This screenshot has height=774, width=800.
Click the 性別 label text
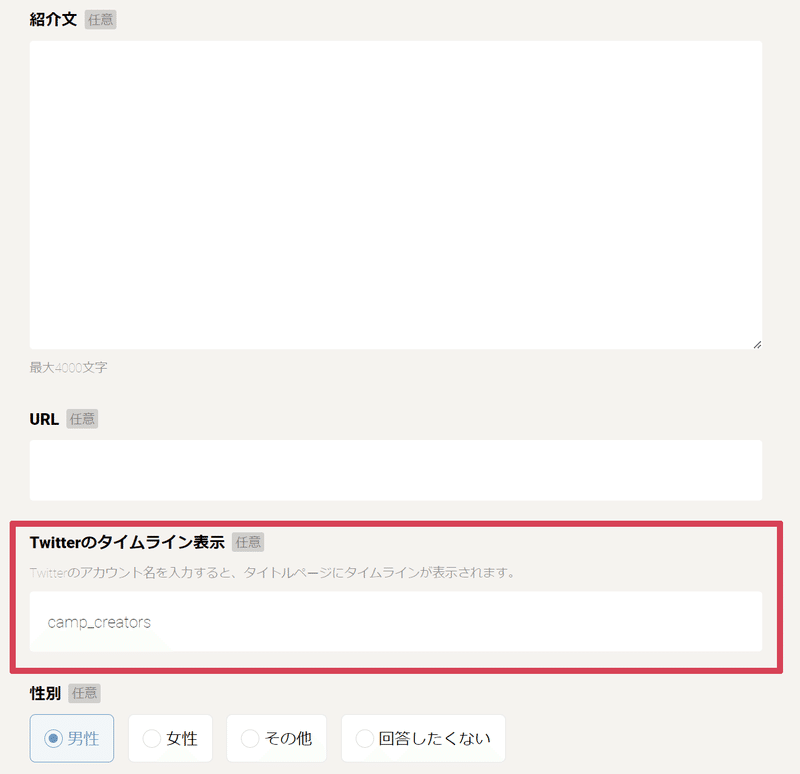[45, 693]
